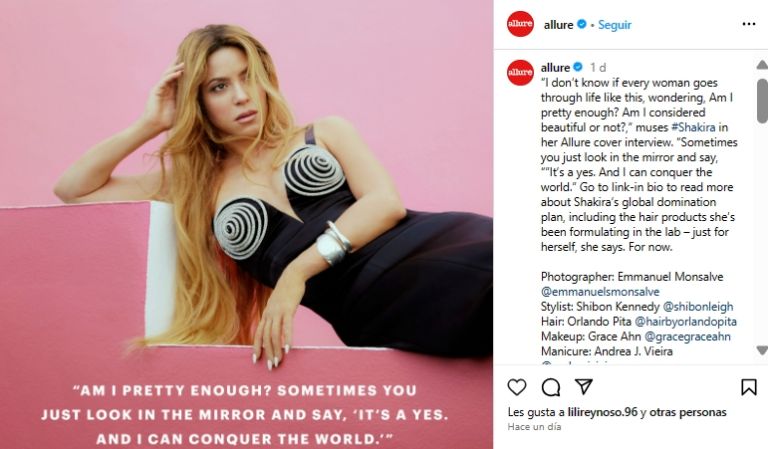Save the post with the bookmark icon
This screenshot has width=768, height=449.
pos(748,387)
